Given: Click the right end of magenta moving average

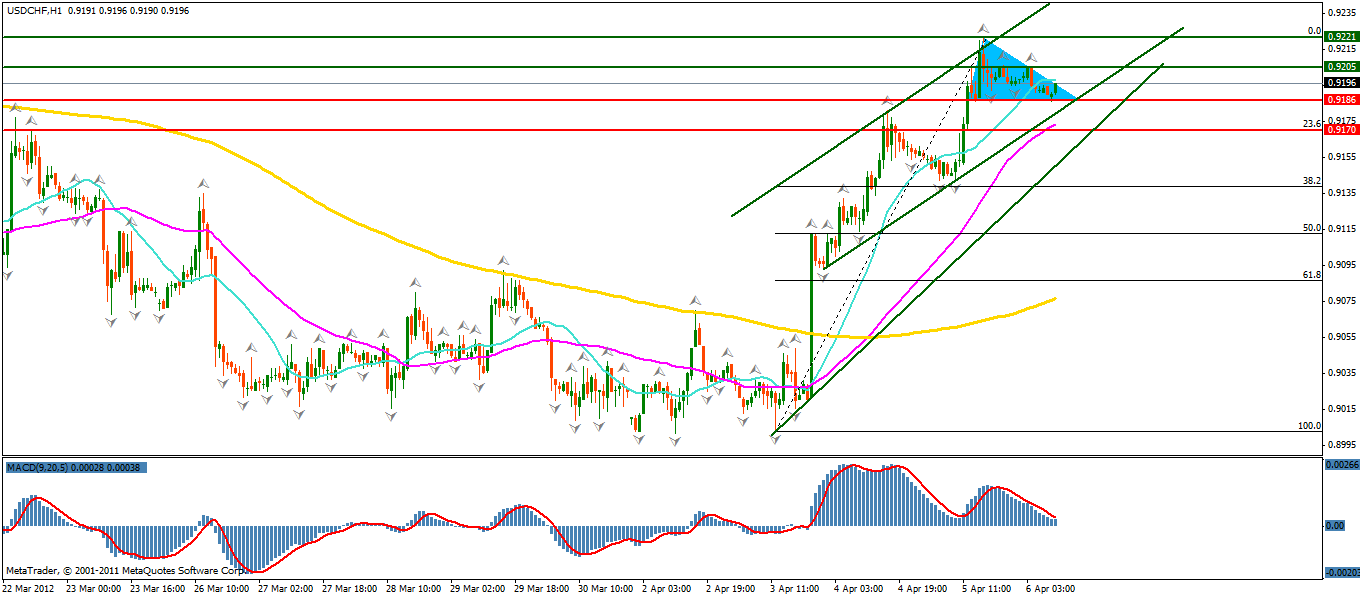Looking at the screenshot, I should [x=1053, y=127].
